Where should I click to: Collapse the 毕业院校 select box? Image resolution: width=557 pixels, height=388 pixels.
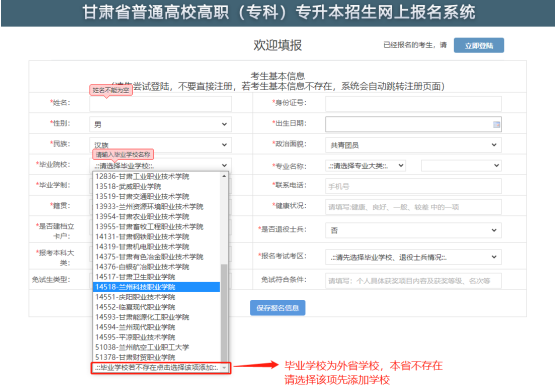point(160,165)
